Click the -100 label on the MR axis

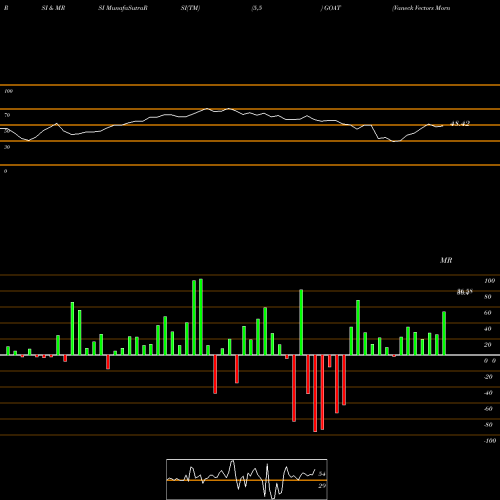coord(490,441)
